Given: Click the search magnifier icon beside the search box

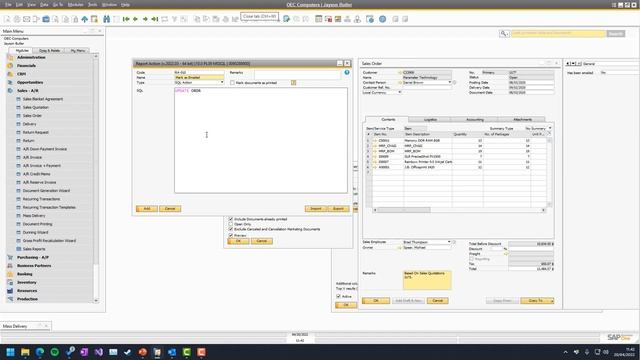Looking at the screenshot, I should click(504, 33).
